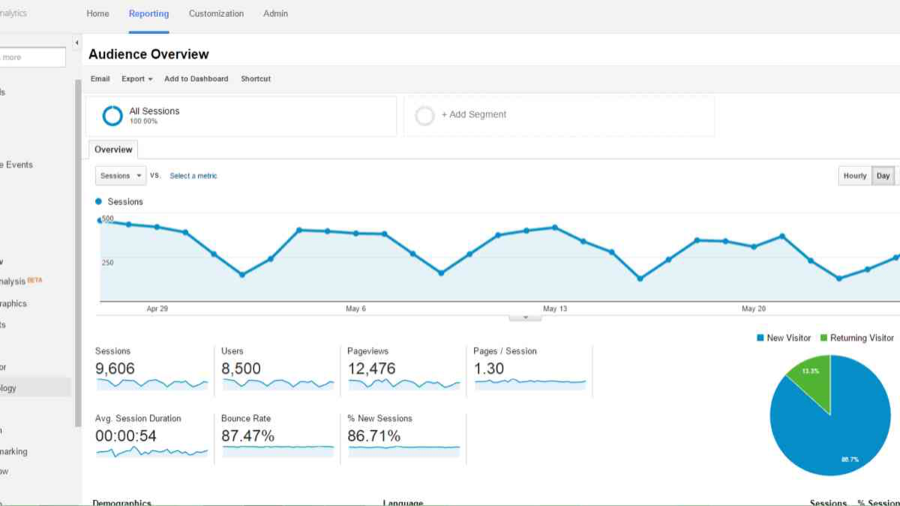Click the sidebar search input field
900x506 pixels.
pos(32,58)
